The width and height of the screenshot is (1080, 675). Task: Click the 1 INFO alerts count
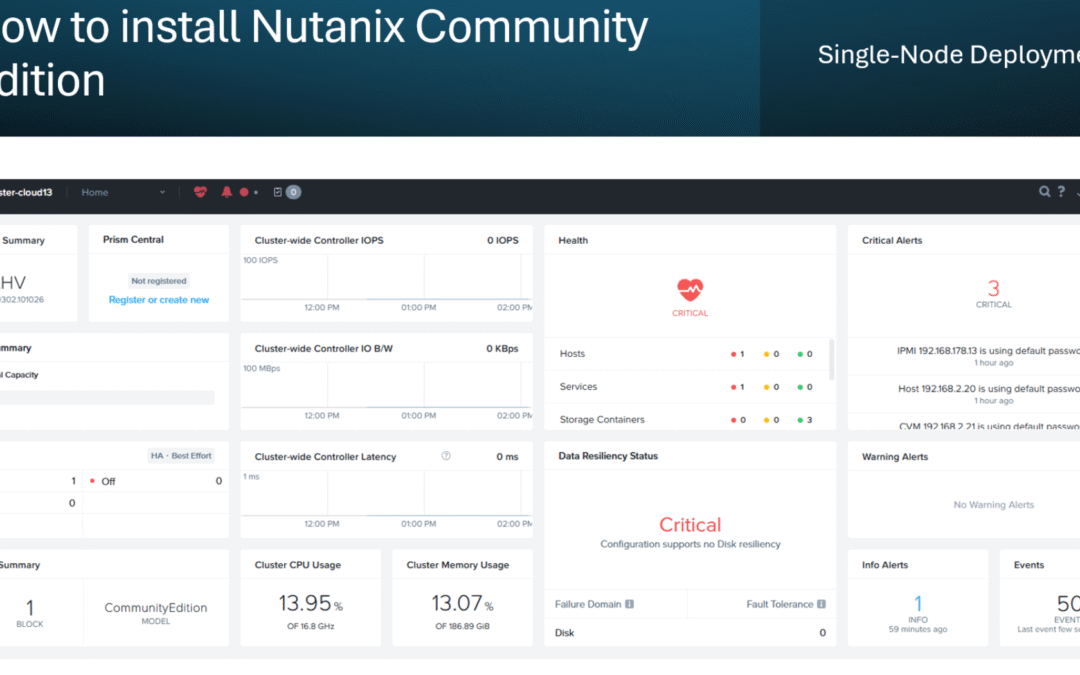tap(917, 608)
